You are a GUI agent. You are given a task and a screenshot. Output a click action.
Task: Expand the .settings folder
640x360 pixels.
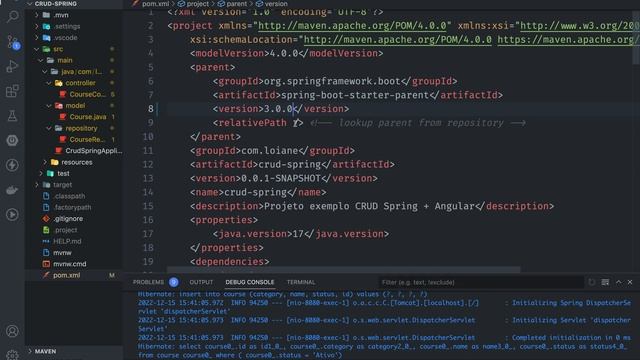(37, 26)
